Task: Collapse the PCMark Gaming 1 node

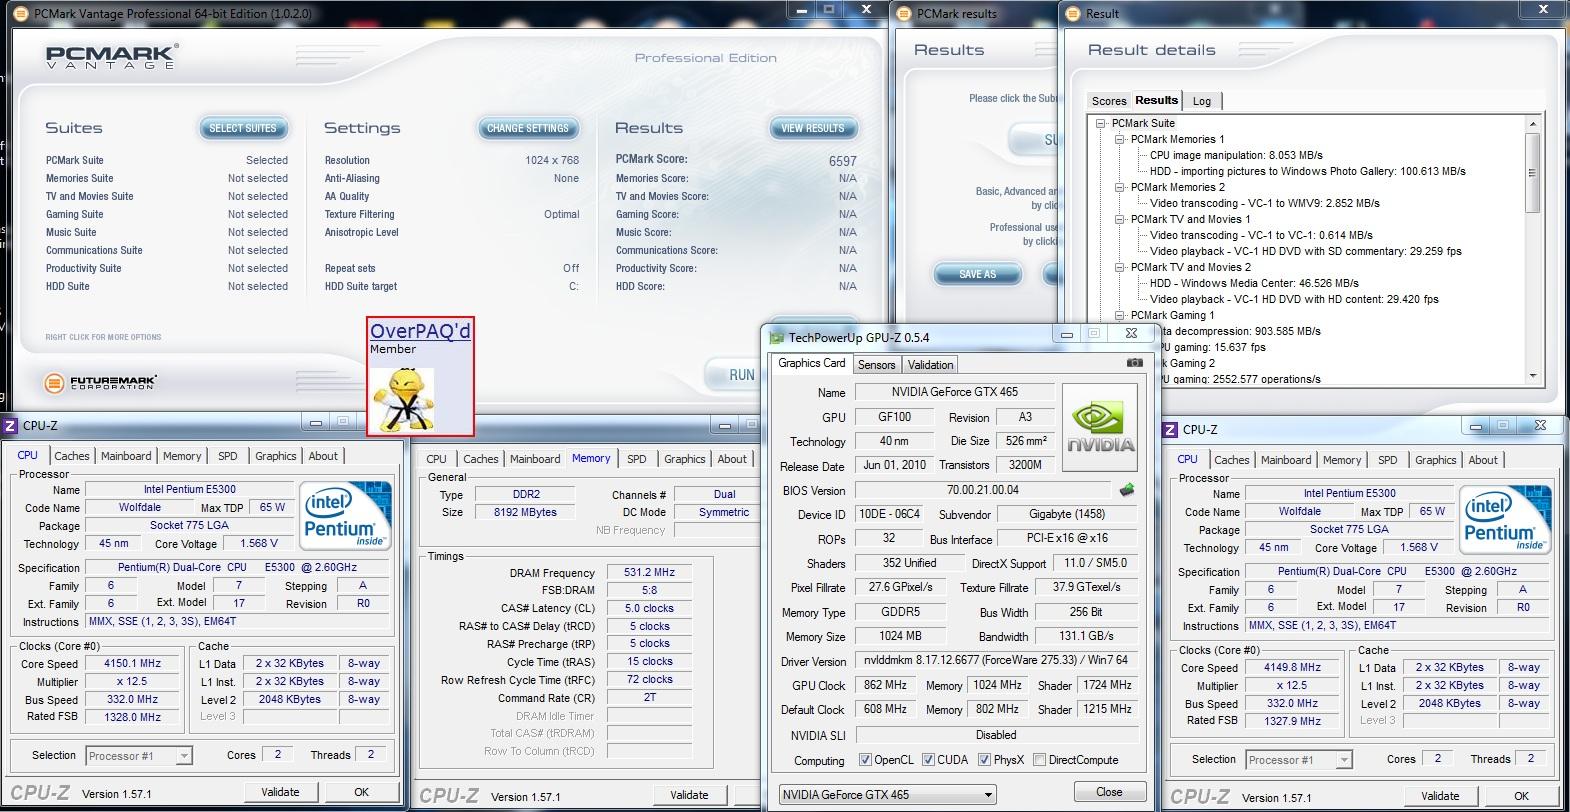Action: point(1120,315)
